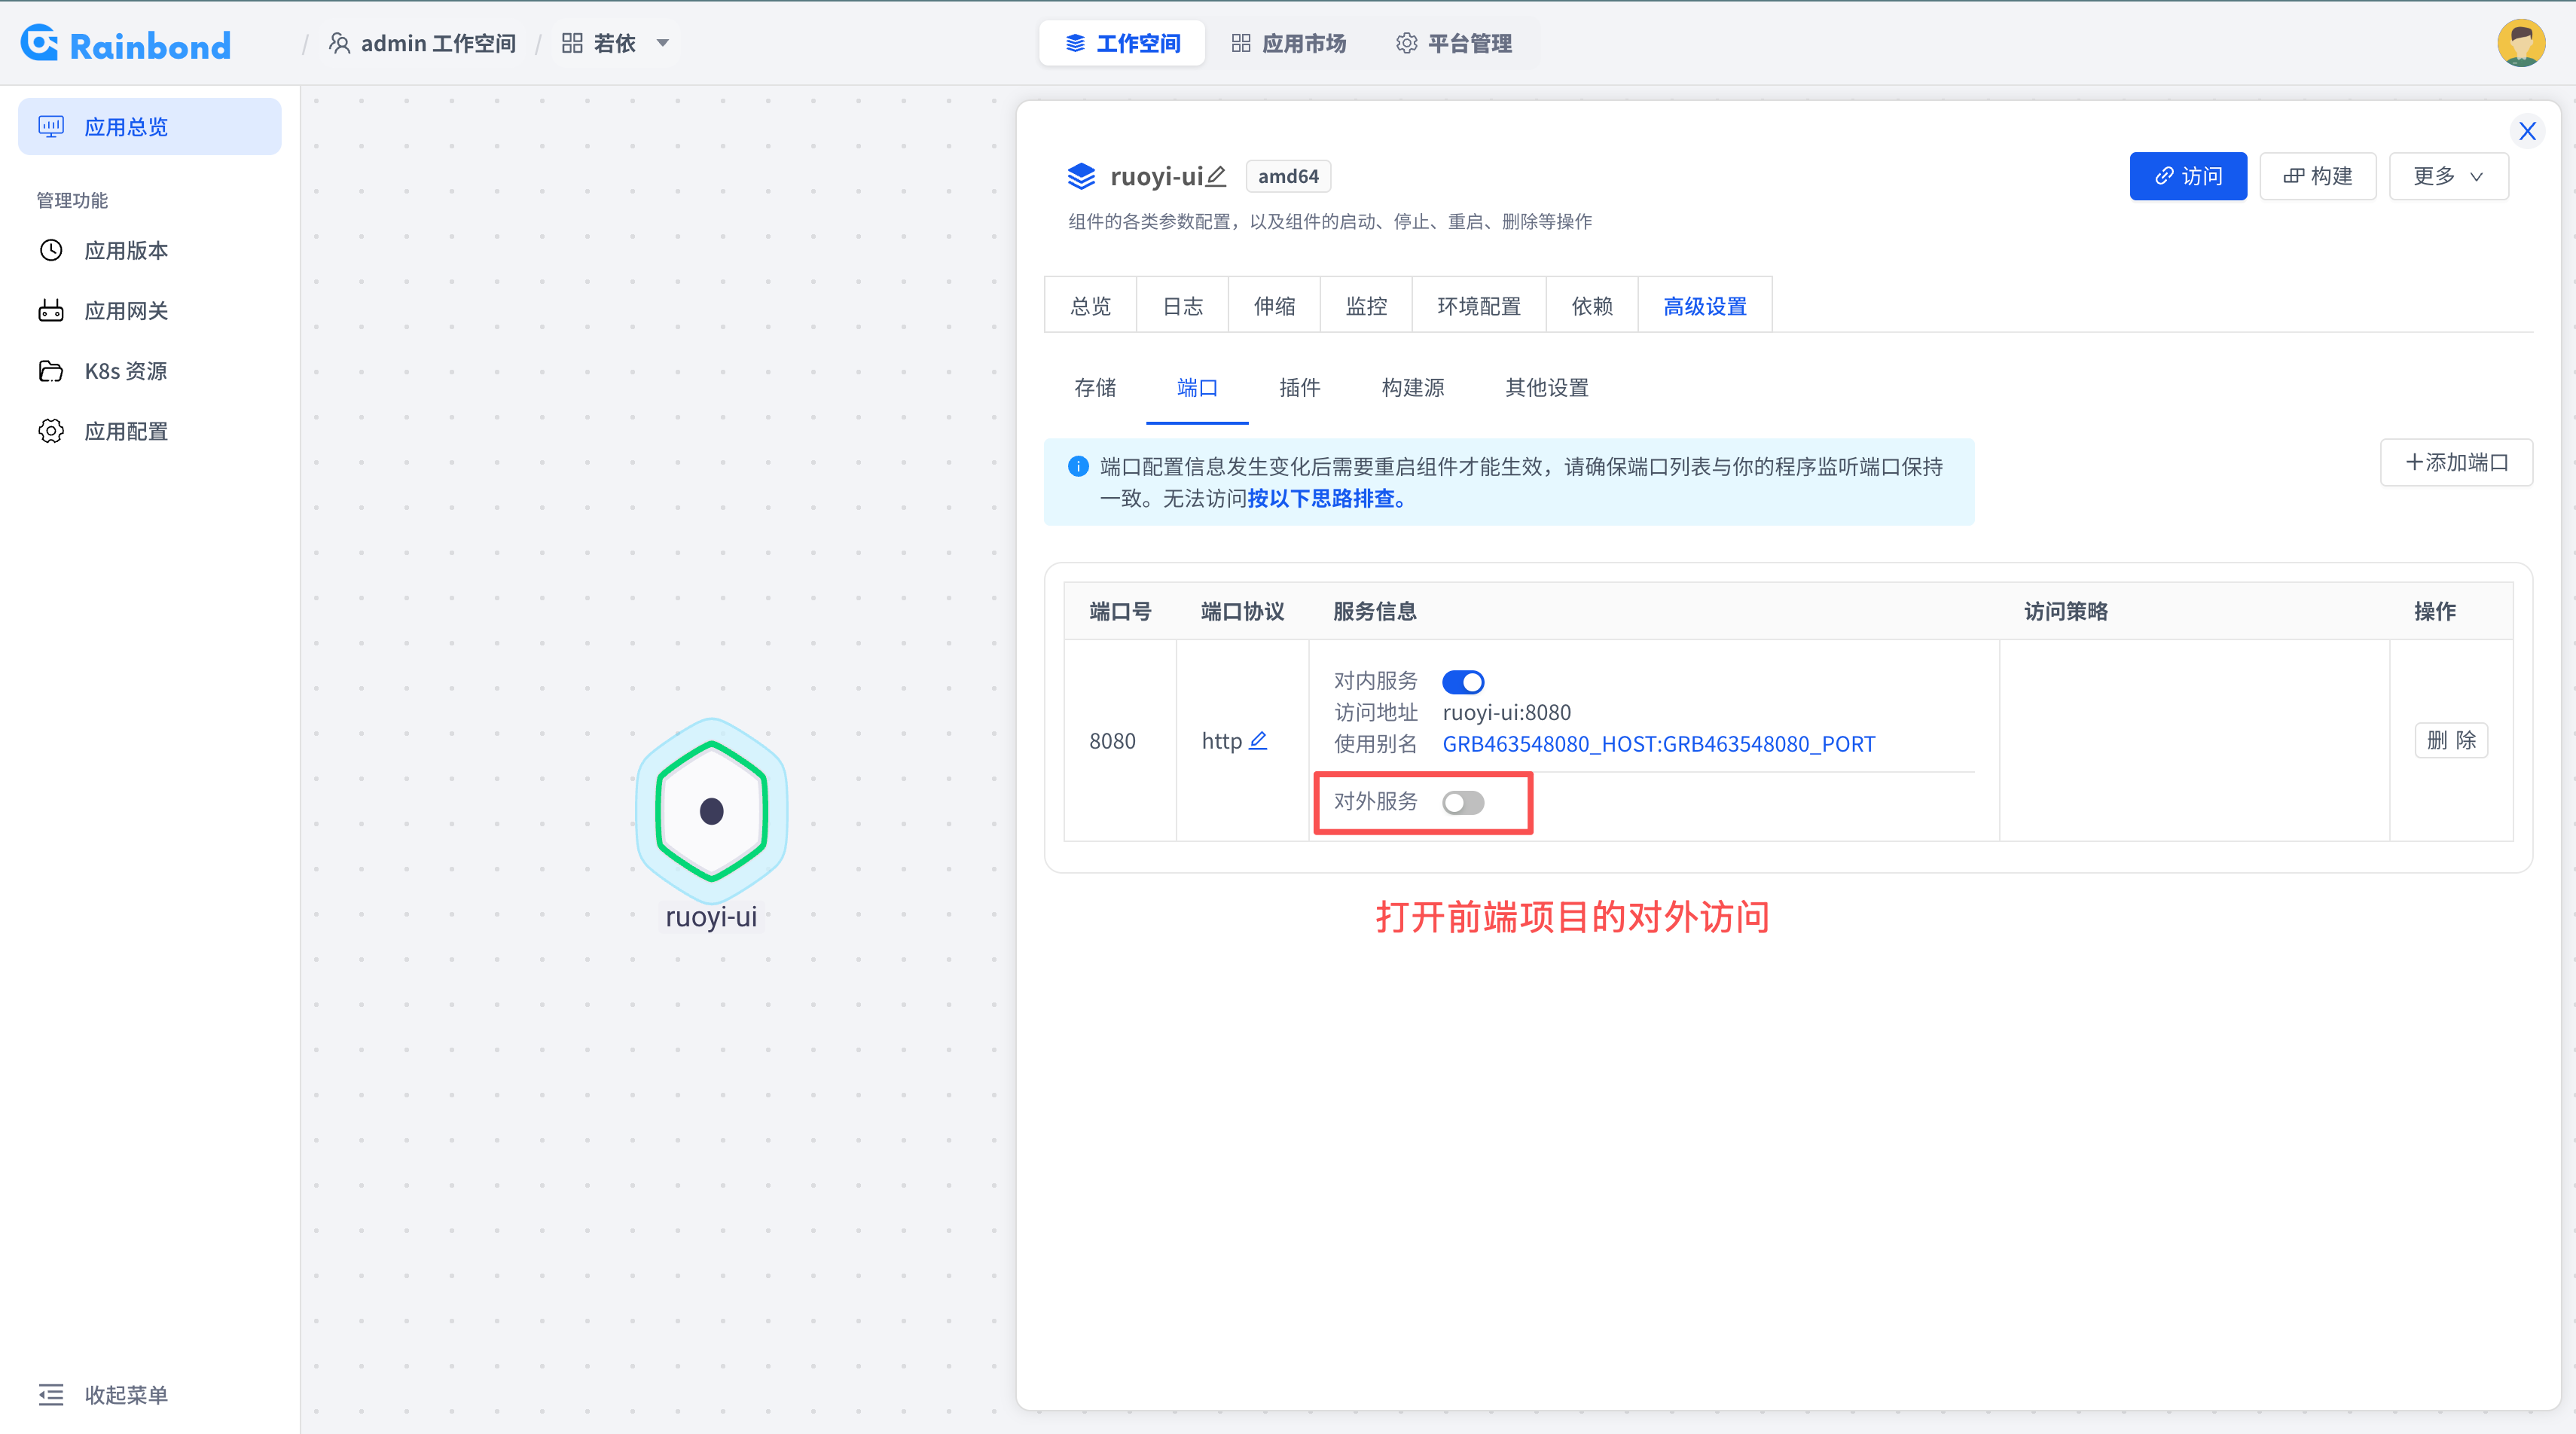Open the 更多 dropdown button
Image resolution: width=2576 pixels, height=1434 pixels.
pyautogui.click(x=2448, y=176)
